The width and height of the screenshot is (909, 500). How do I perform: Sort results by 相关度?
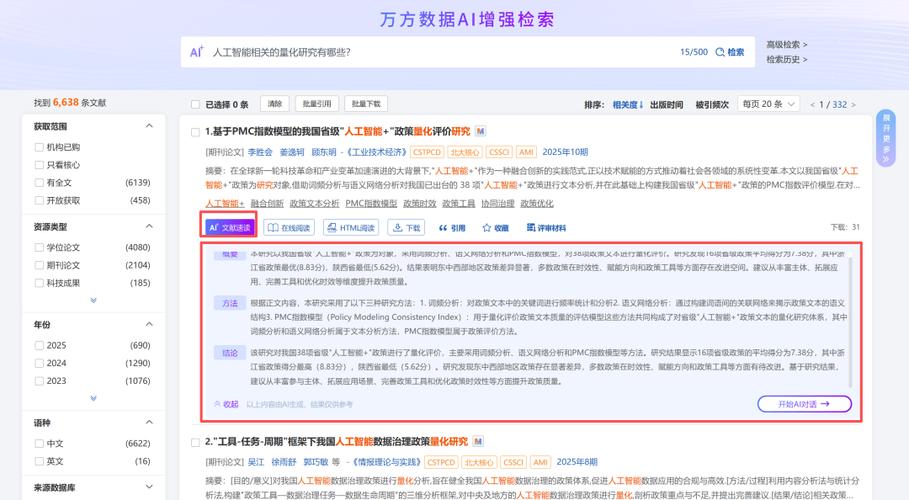pos(627,104)
